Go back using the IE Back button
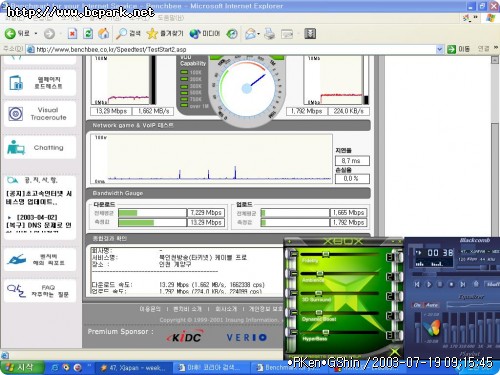This screenshot has width=500, height=375. click(17, 33)
